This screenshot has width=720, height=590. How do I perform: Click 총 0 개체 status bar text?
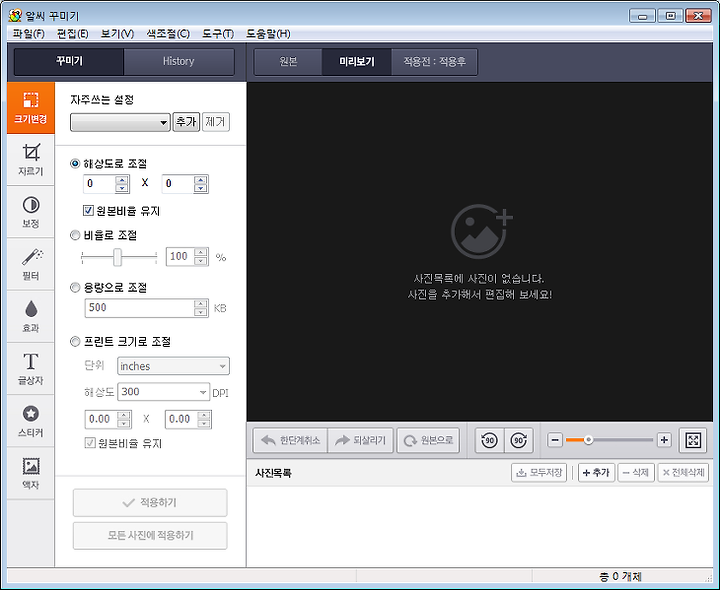coord(620,577)
